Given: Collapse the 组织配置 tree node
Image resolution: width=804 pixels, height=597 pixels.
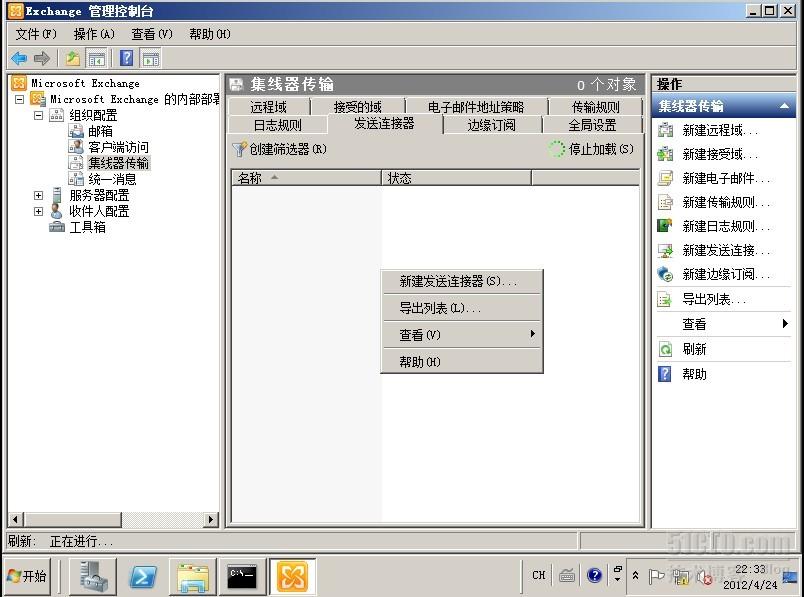Looking at the screenshot, I should [x=38, y=115].
